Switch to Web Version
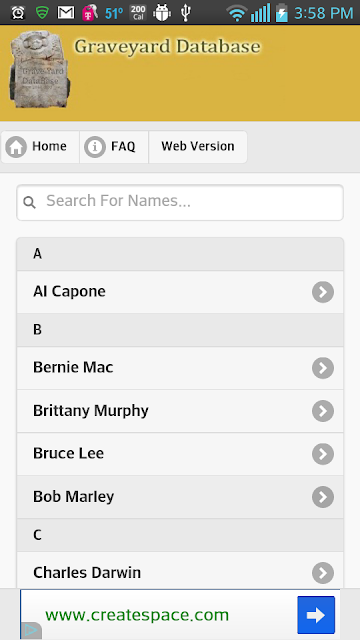The height and width of the screenshot is (640, 360). pos(198,147)
